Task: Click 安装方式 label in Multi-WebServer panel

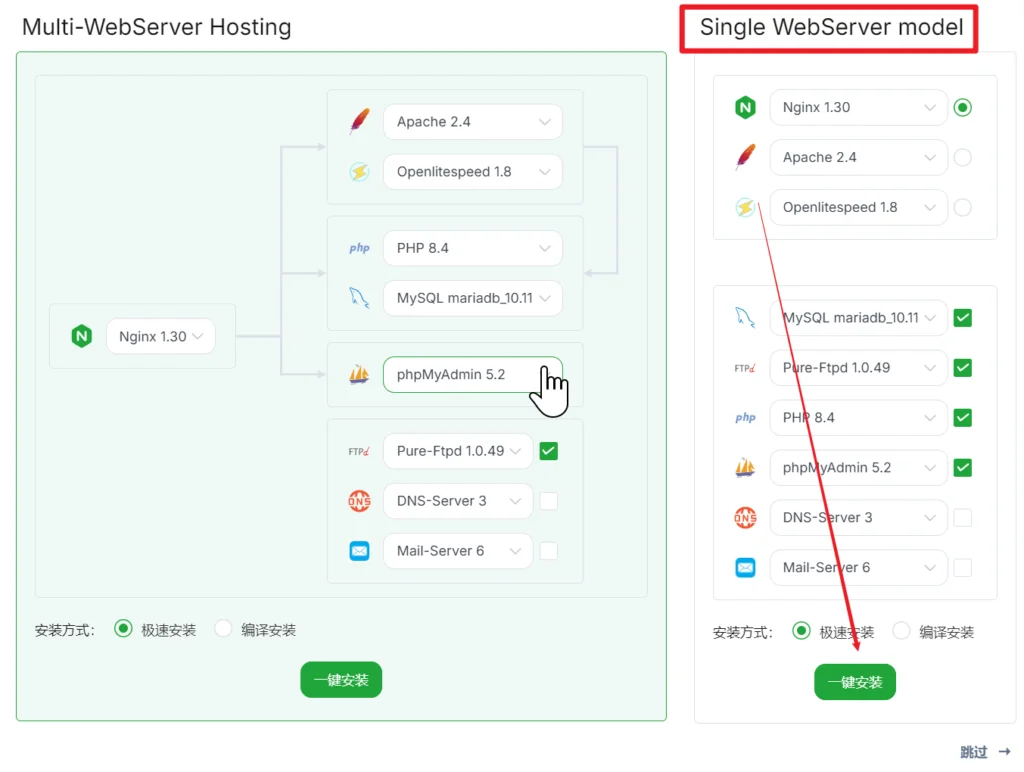Action: (x=65, y=630)
